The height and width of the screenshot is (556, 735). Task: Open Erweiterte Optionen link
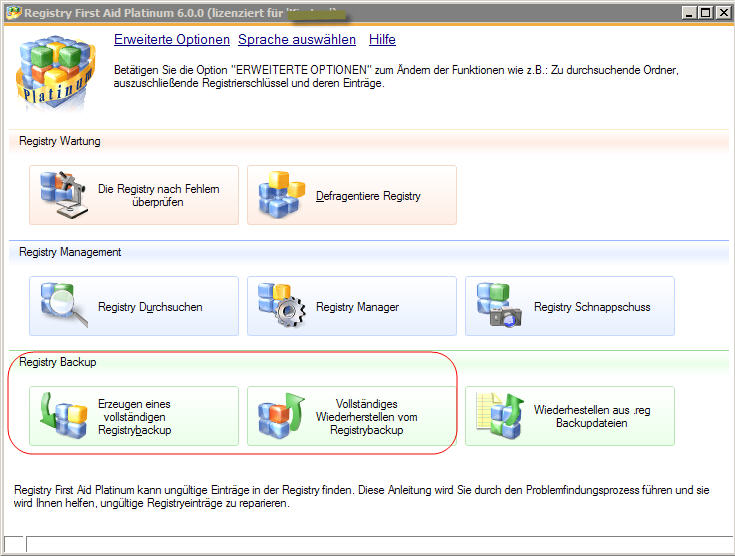[x=172, y=39]
